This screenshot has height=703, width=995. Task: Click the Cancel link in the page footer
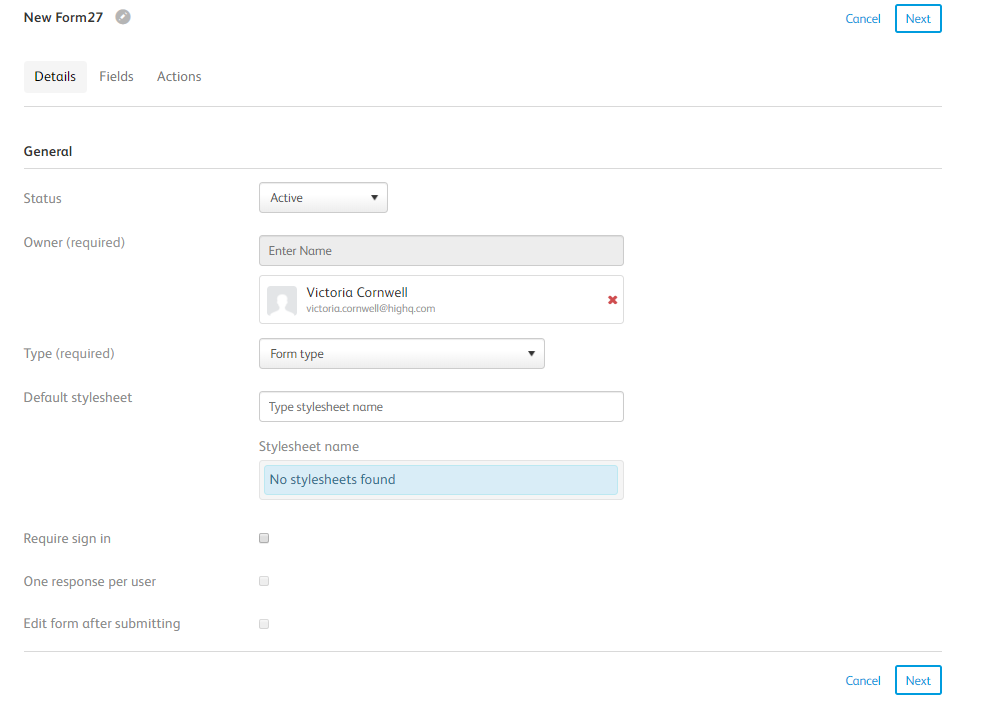862,681
